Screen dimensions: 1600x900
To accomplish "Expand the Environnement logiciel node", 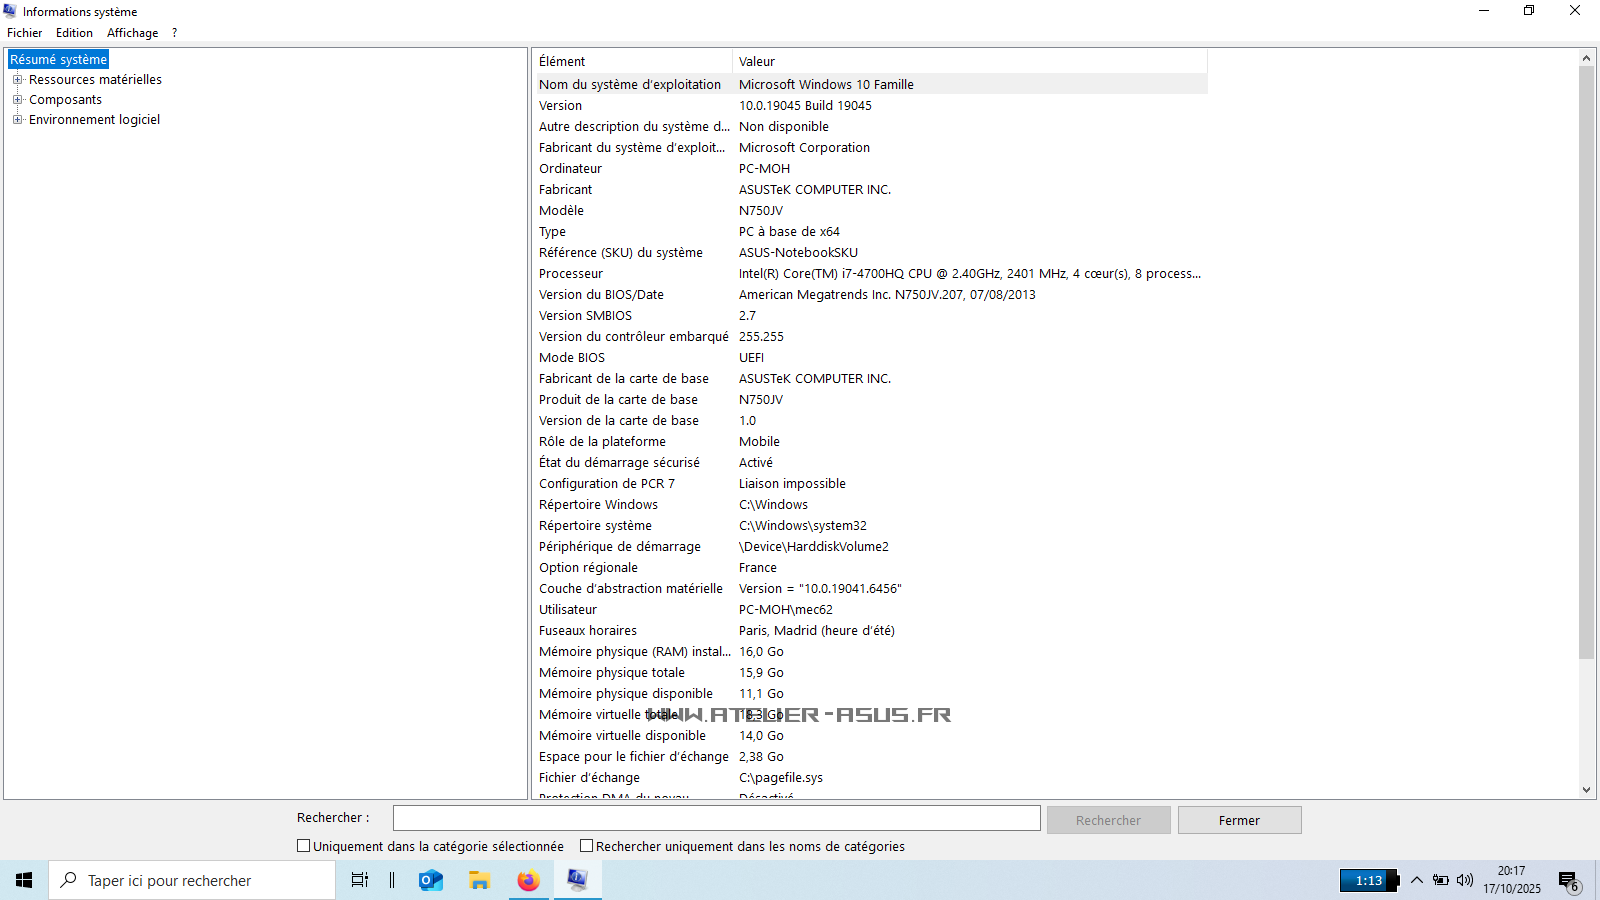I will pyautogui.click(x=17, y=120).
